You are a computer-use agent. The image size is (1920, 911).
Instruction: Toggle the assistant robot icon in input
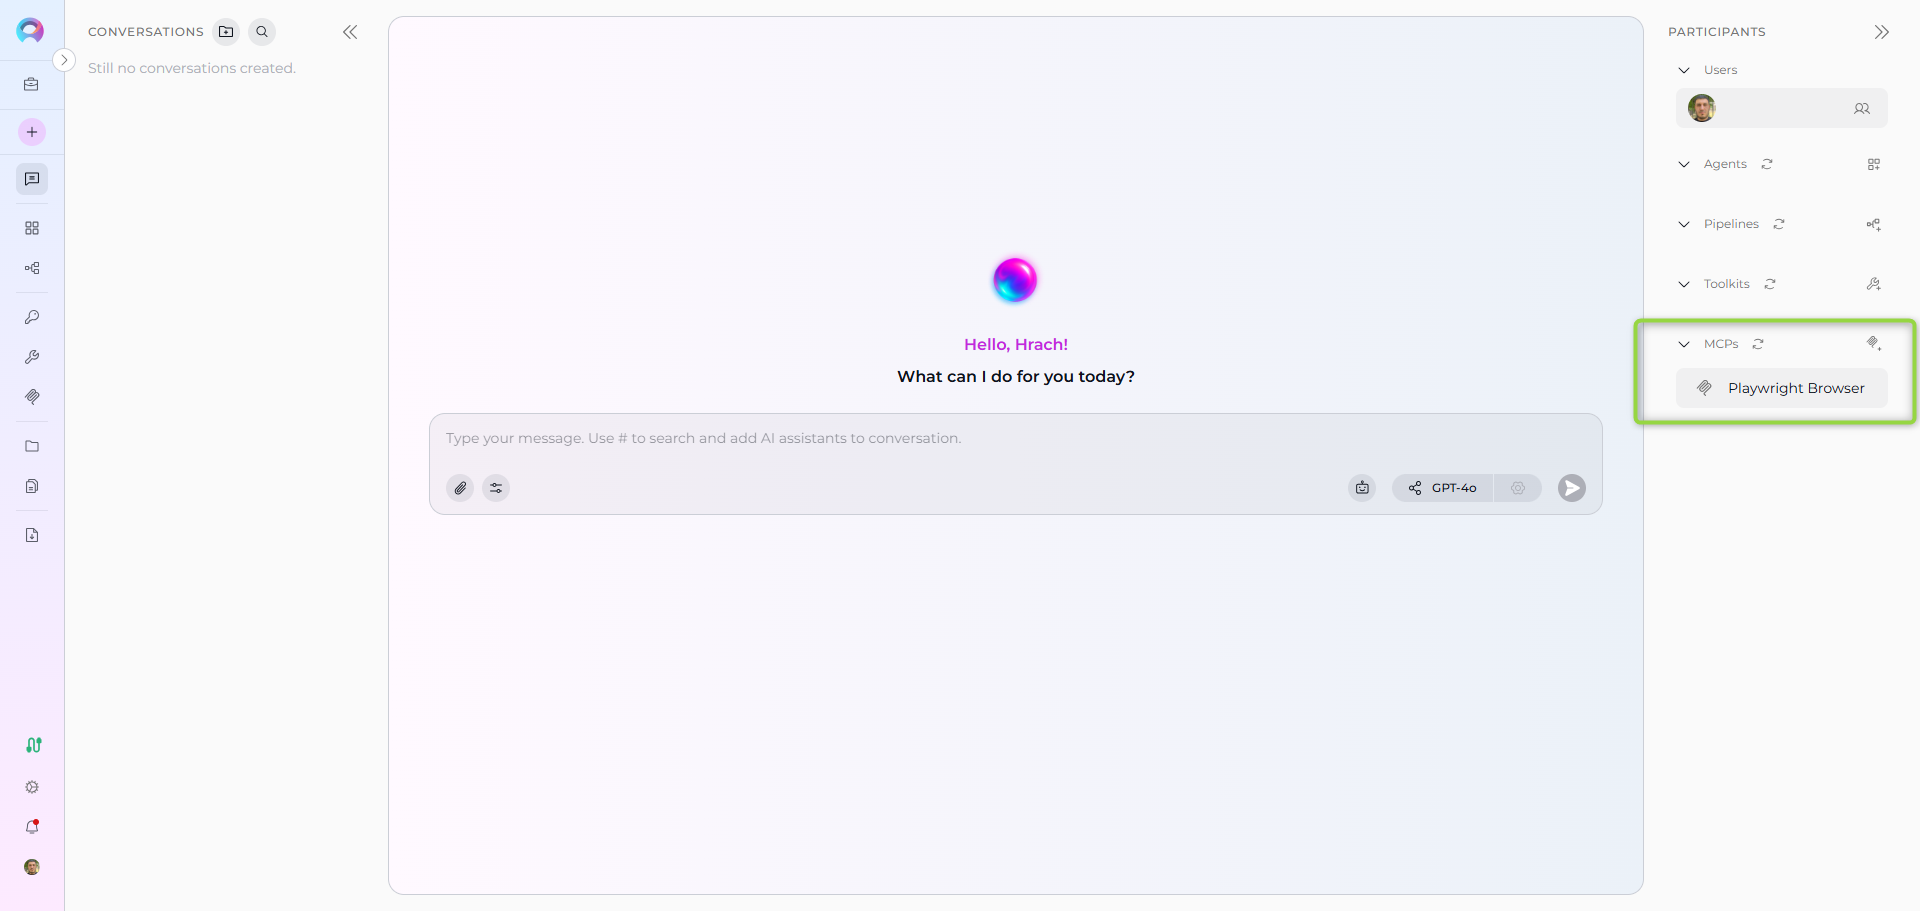1362,488
